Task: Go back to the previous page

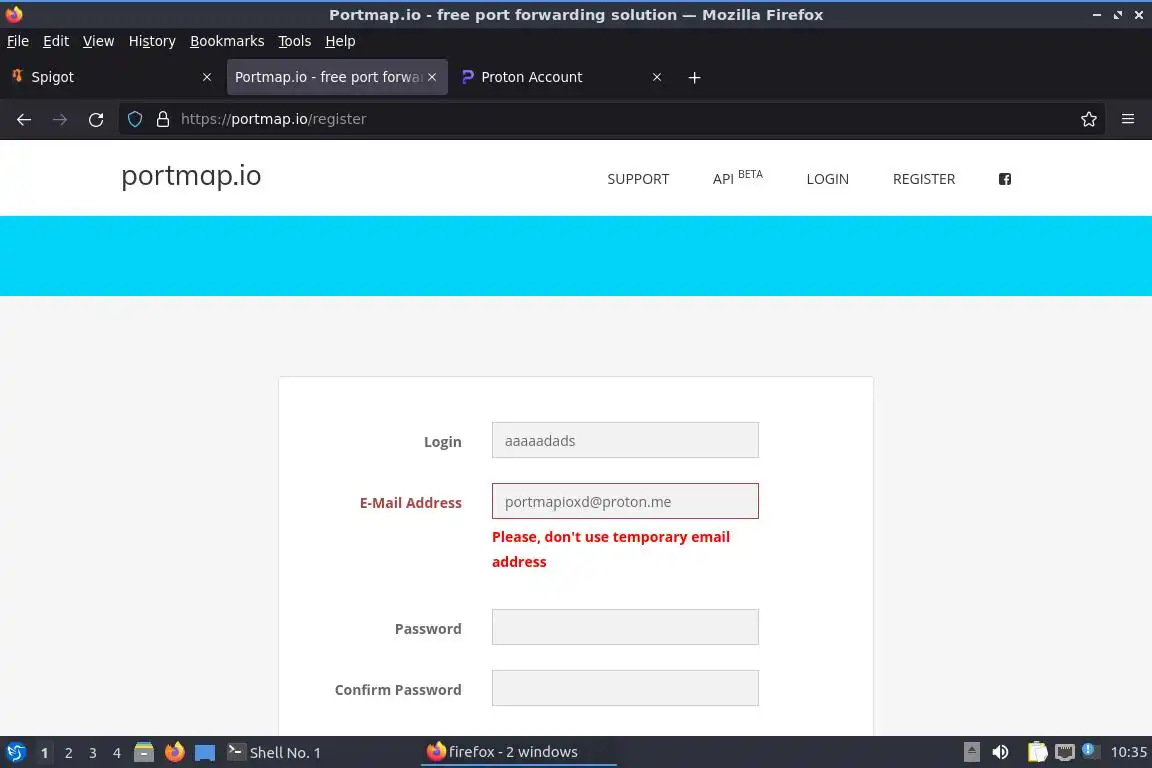Action: [24, 119]
